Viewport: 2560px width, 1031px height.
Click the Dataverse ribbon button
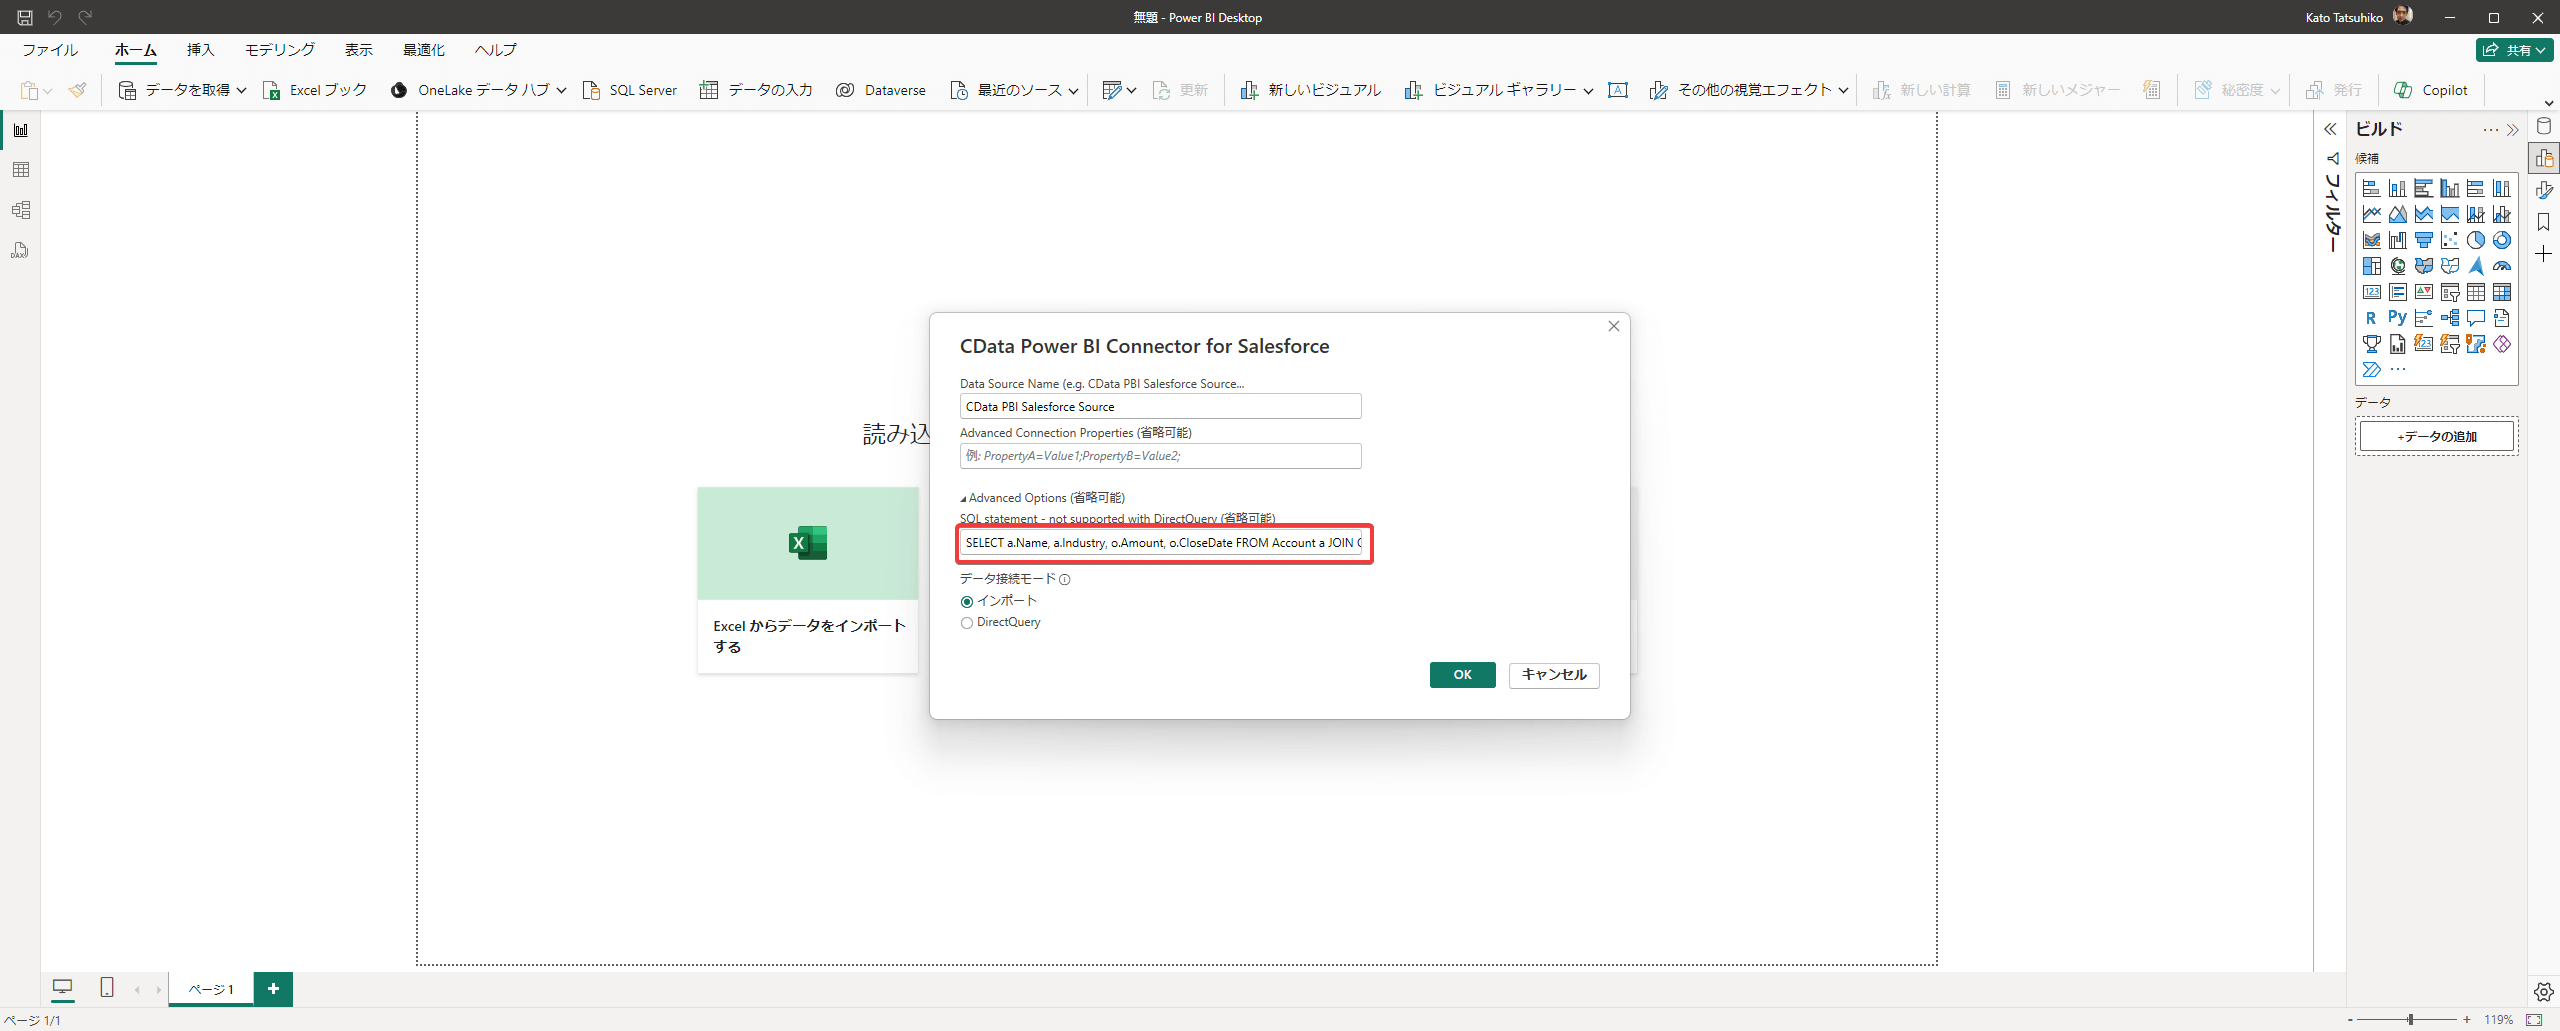tap(881, 90)
